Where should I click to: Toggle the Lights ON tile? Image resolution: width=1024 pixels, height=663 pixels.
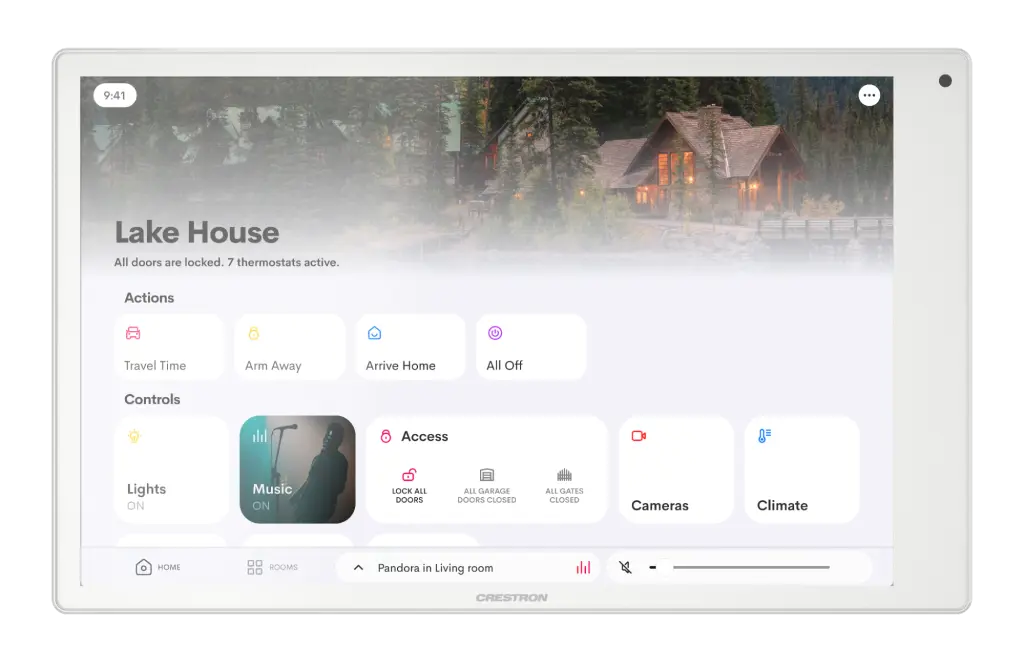171,469
